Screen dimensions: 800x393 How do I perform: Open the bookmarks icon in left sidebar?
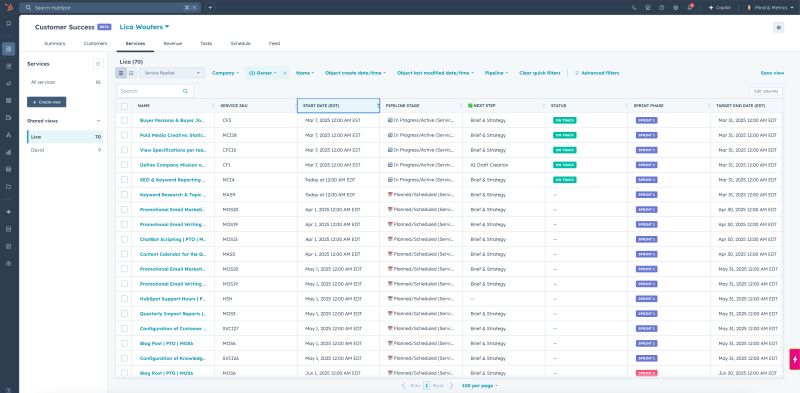pos(9,23)
